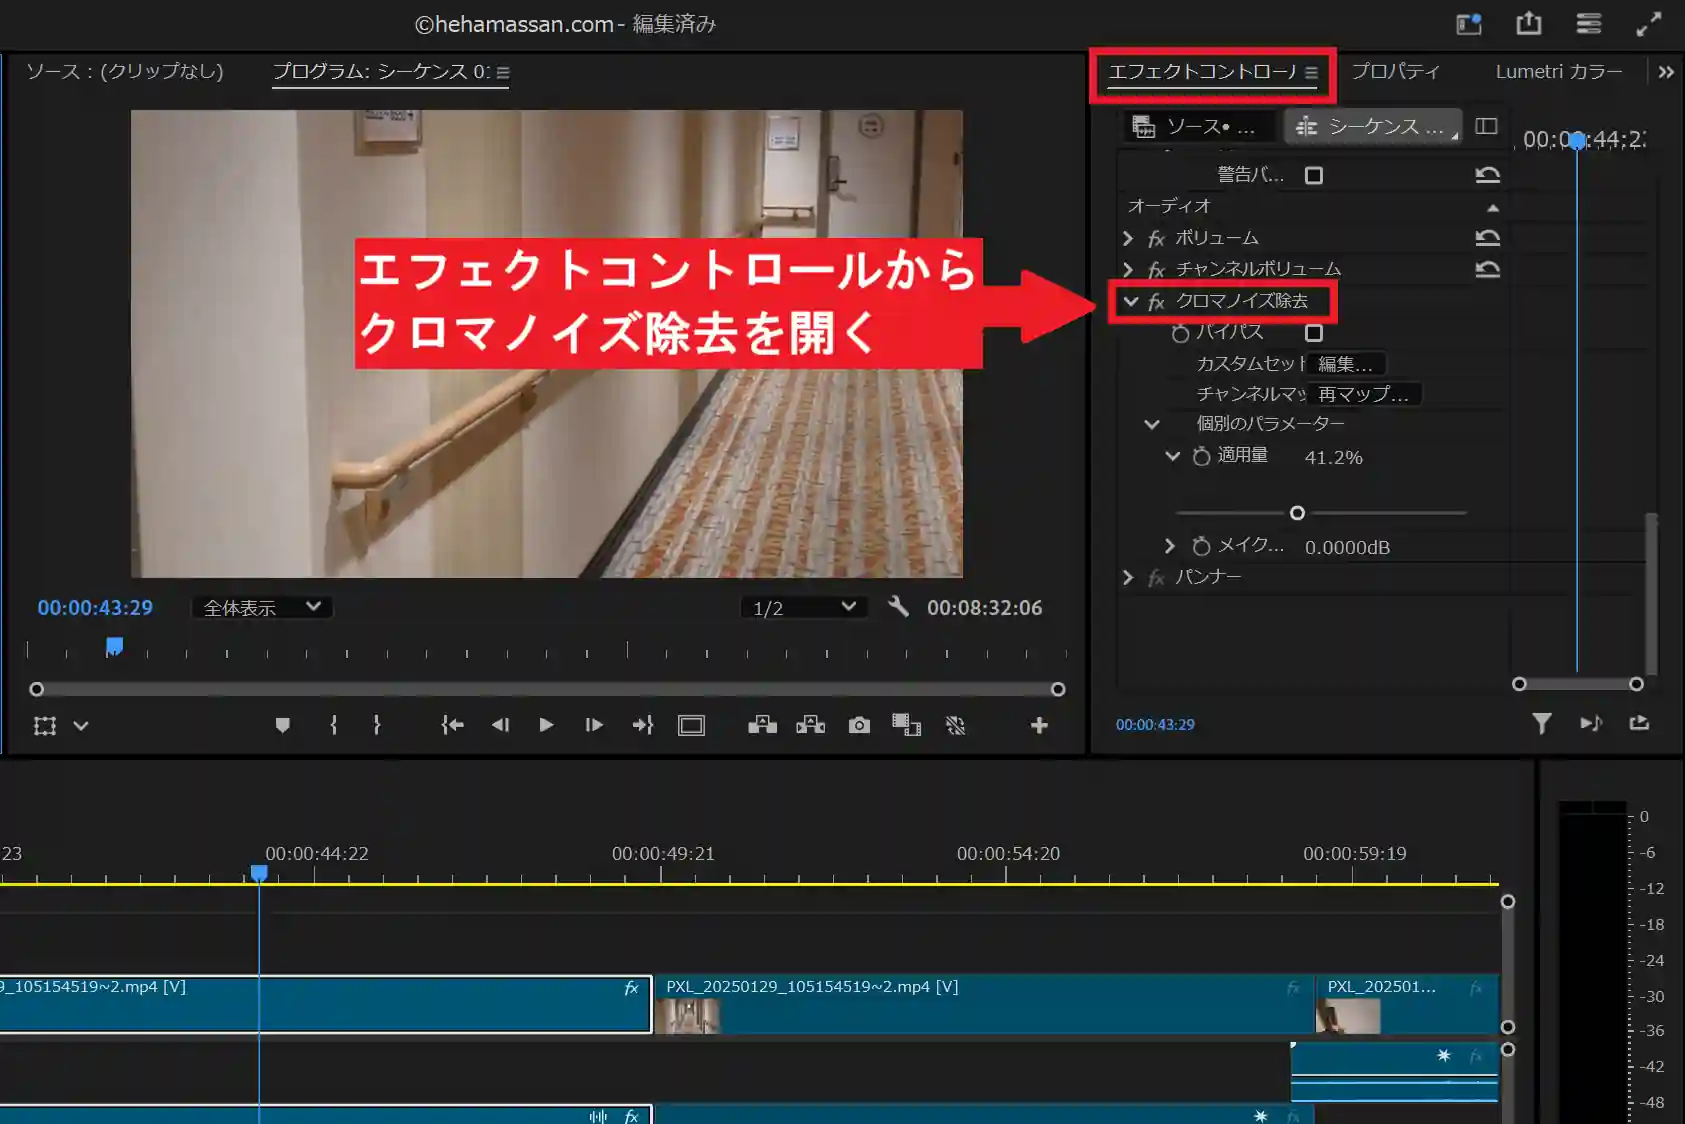Click the 編集... custom setup button
Image resolution: width=1685 pixels, height=1124 pixels.
[x=1346, y=364]
